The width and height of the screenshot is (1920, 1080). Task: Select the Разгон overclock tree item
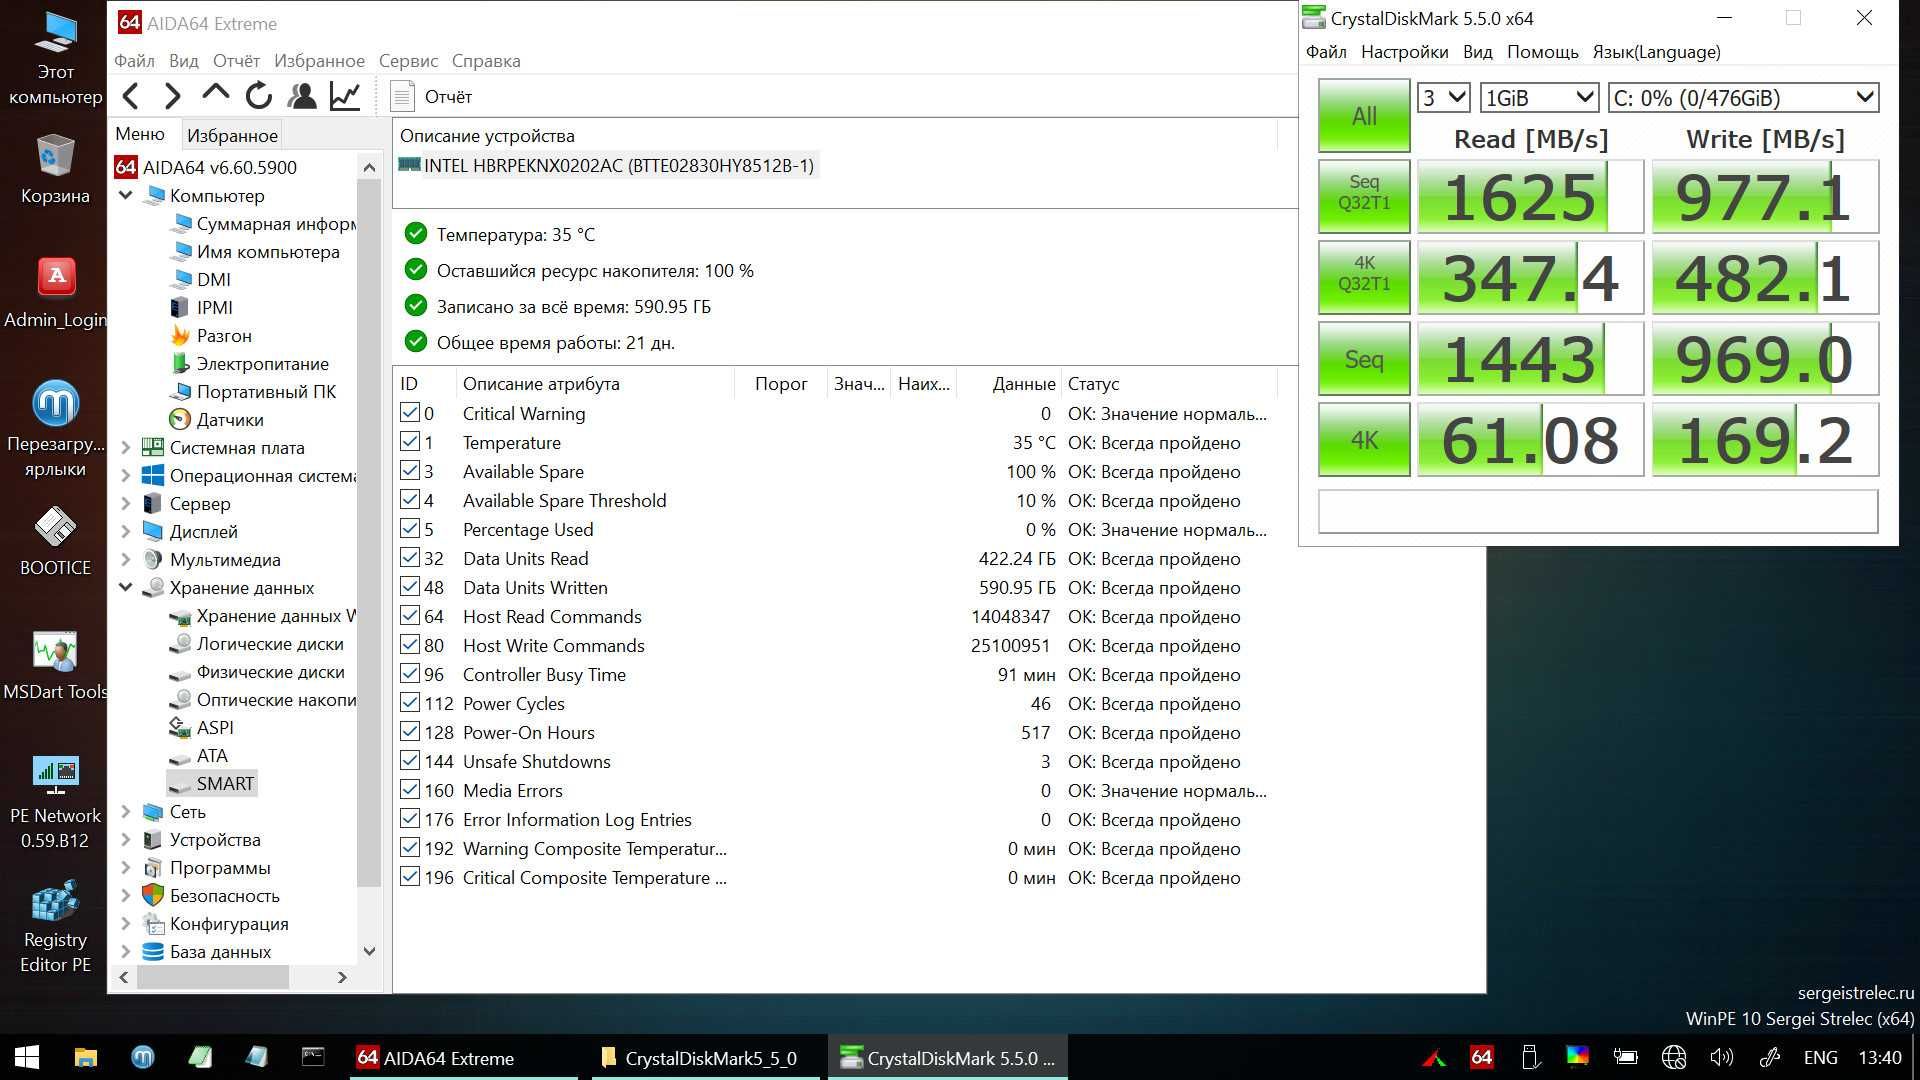click(224, 335)
